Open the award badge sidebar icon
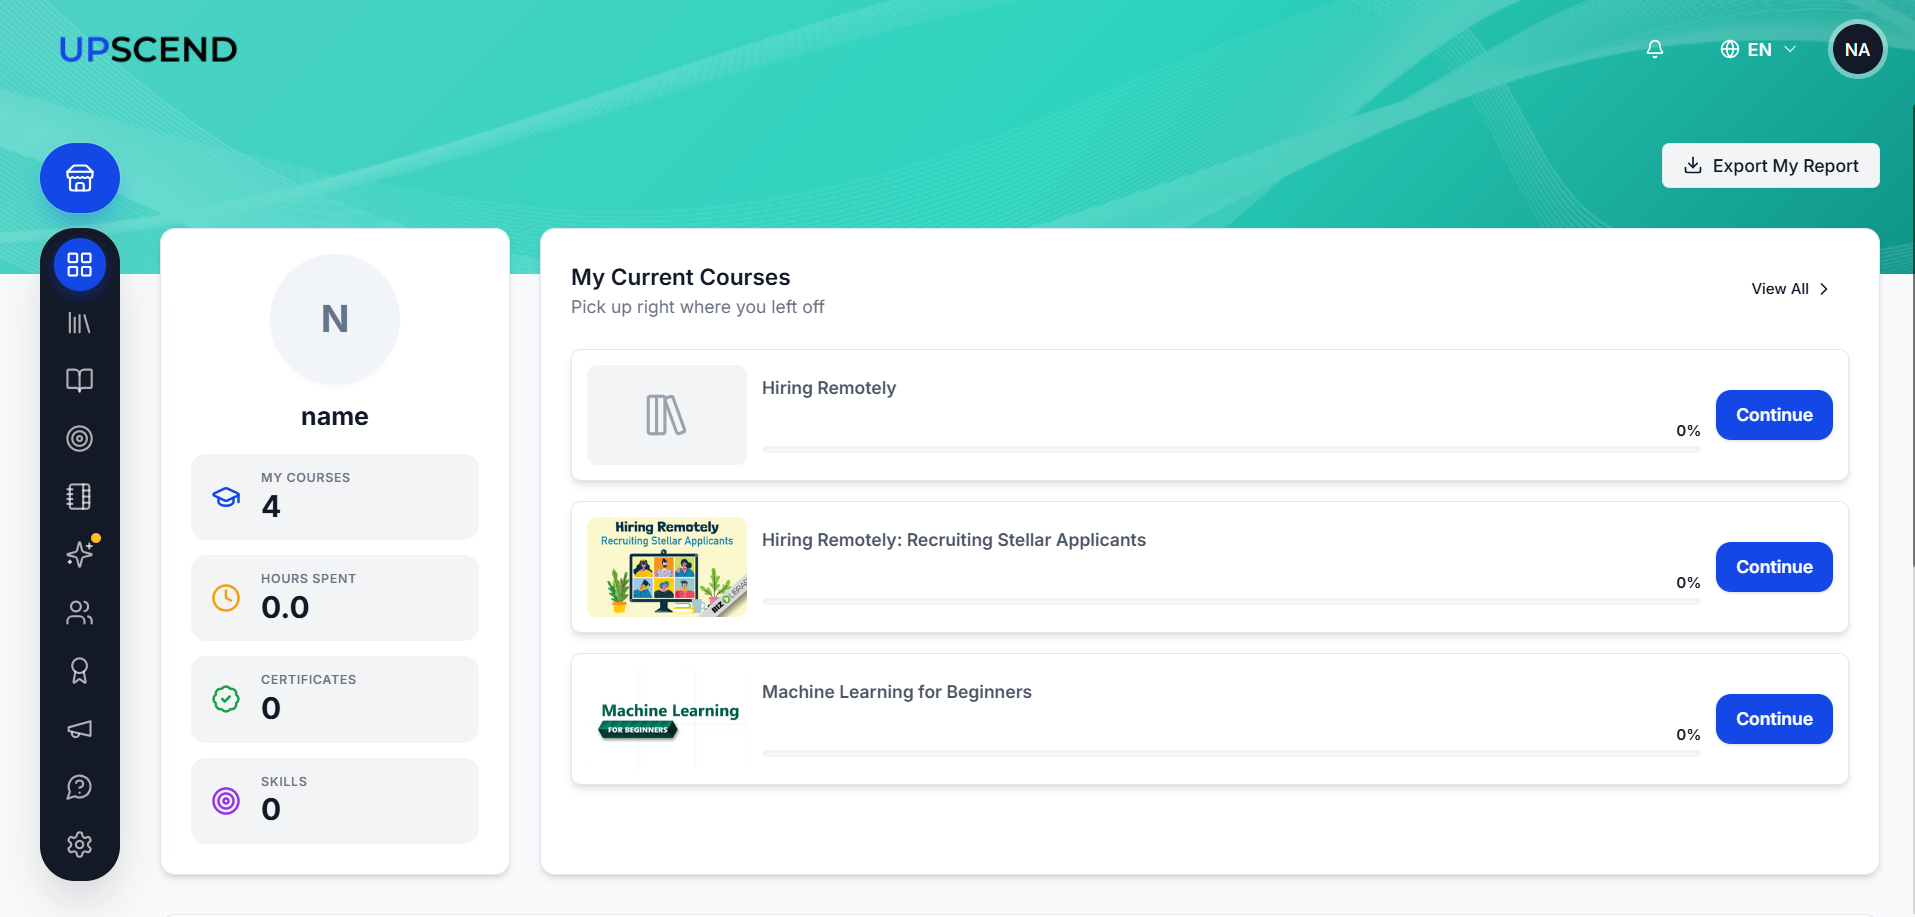This screenshot has width=1915, height=917. tap(80, 670)
